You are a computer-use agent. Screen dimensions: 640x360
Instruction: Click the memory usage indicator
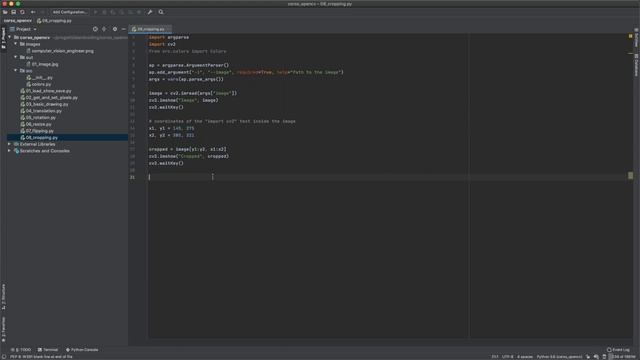(623, 357)
